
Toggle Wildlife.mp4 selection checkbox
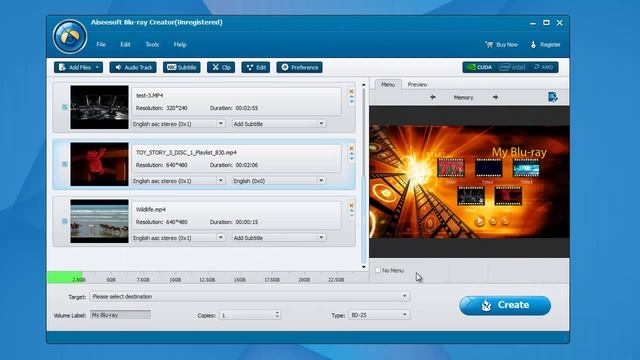tap(64, 221)
